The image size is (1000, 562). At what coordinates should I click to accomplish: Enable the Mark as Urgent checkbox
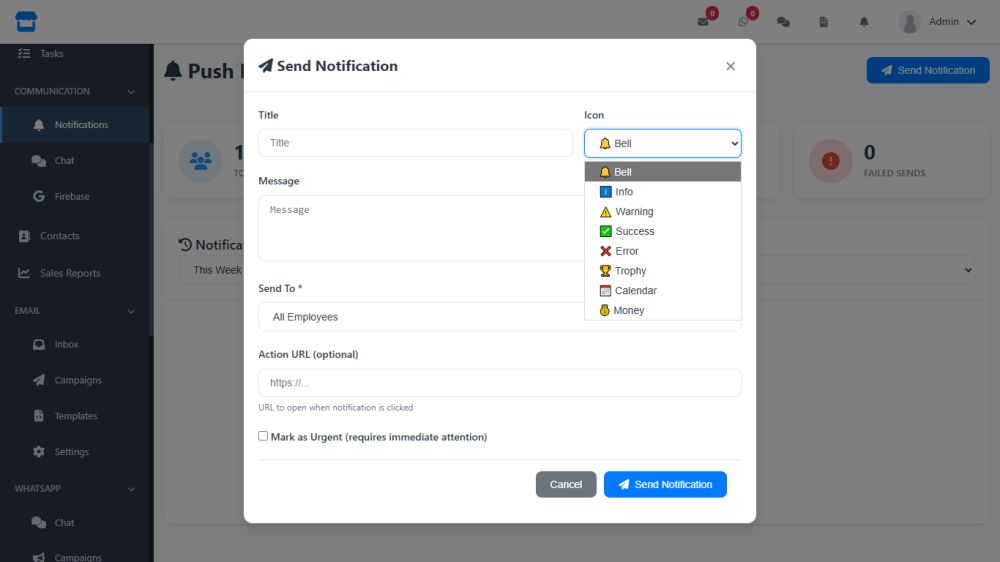pos(263,436)
